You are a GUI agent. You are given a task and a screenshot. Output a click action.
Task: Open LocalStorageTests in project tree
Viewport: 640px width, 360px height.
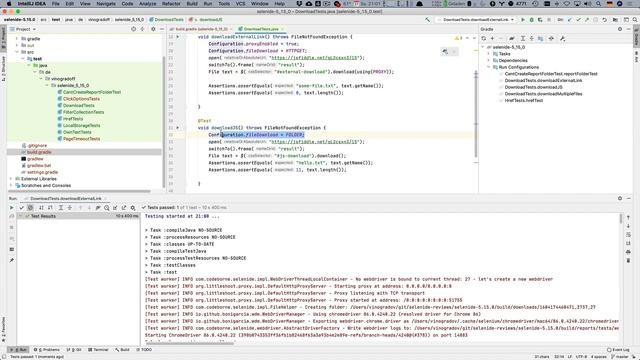click(x=81, y=125)
